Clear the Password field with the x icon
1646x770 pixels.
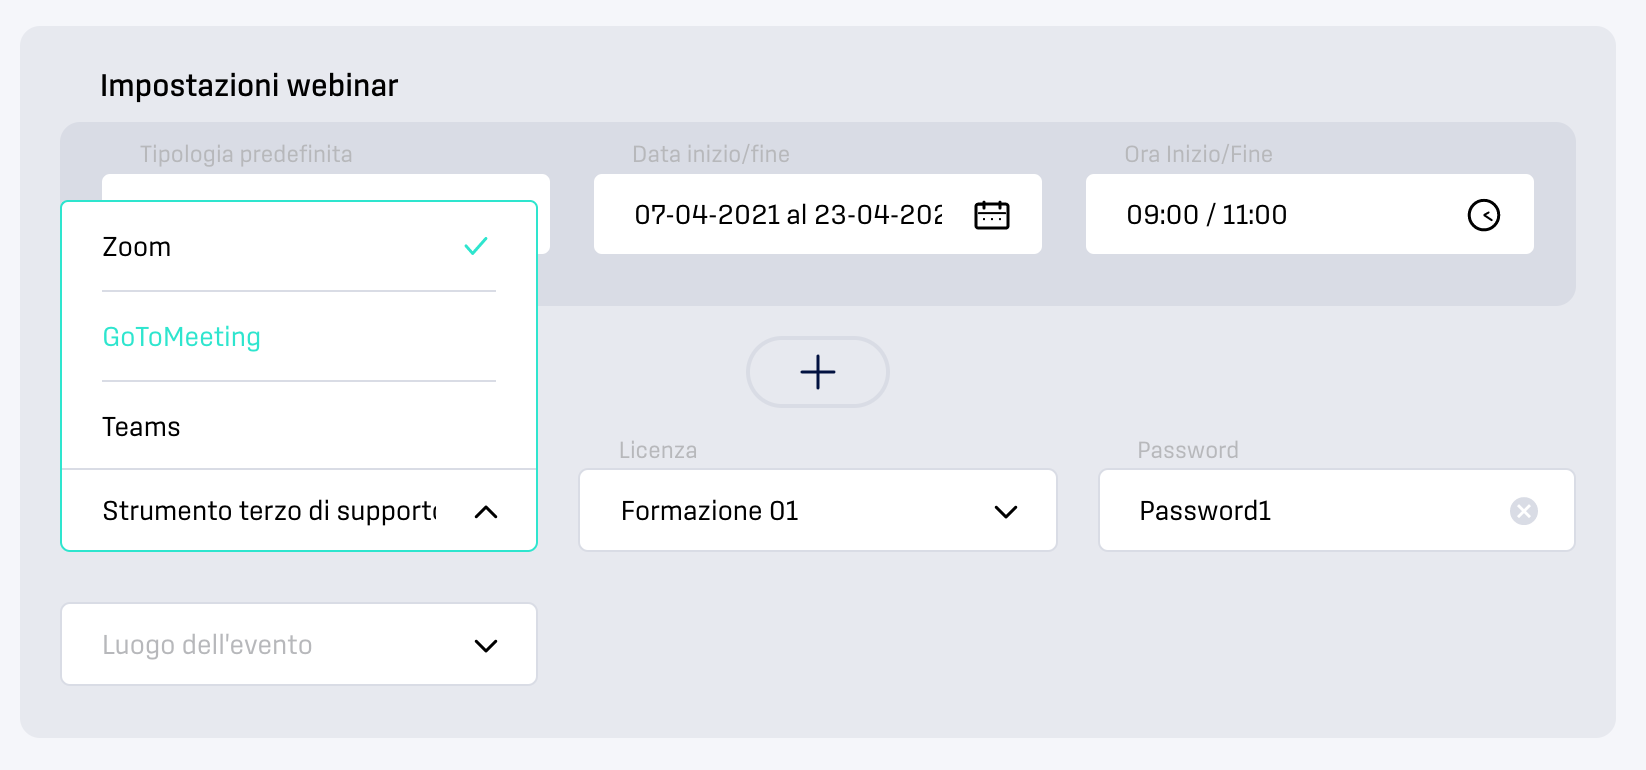[x=1524, y=511]
